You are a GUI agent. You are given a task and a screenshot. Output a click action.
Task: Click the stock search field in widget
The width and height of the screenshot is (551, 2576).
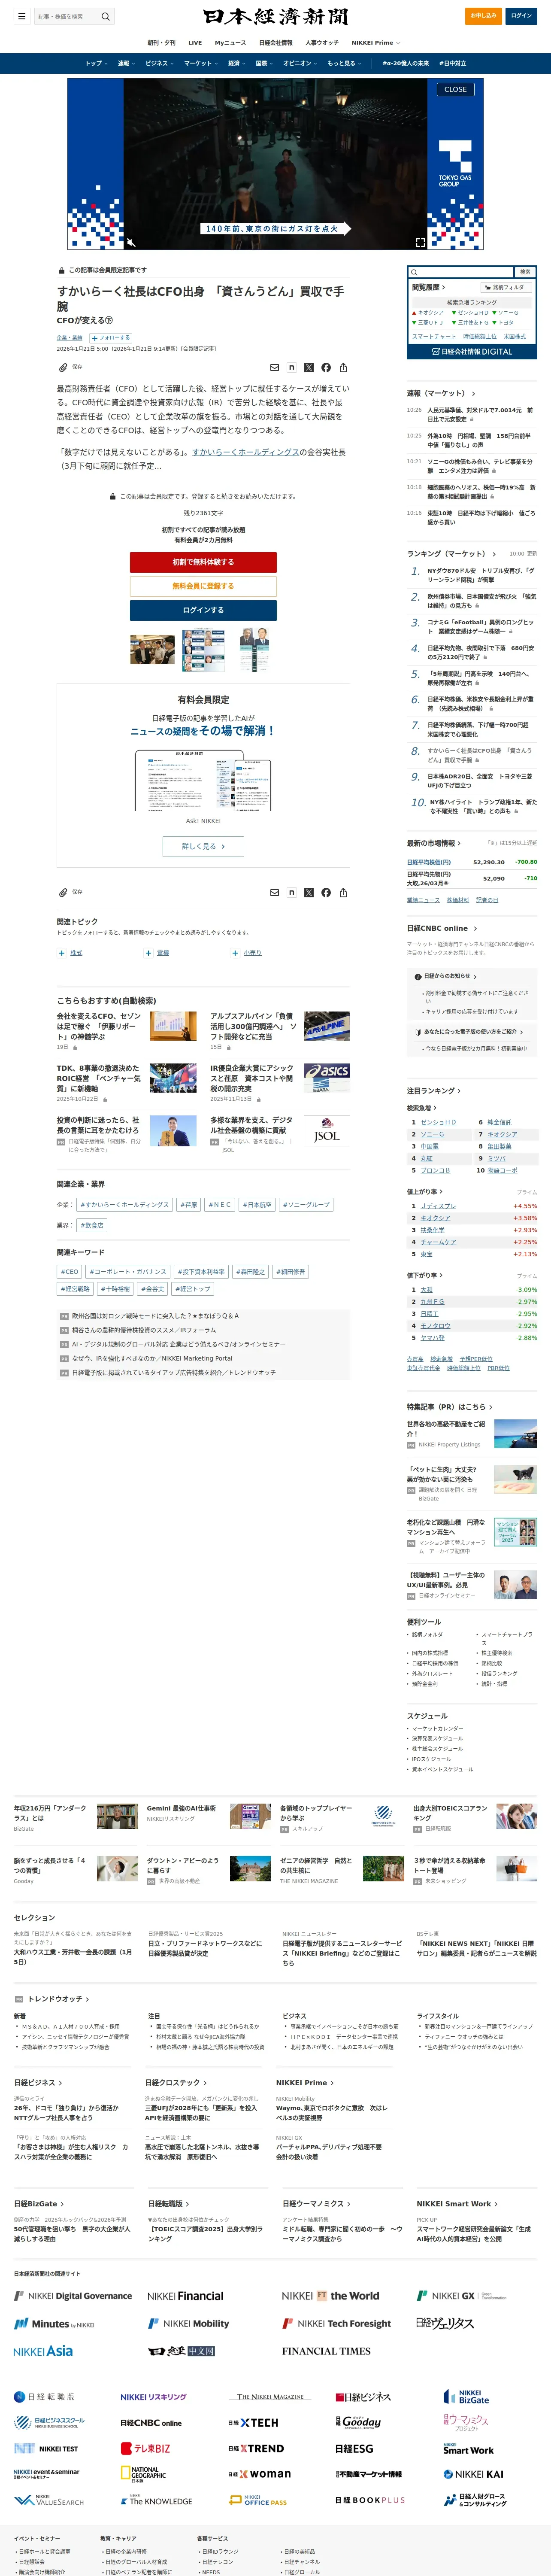461,272
